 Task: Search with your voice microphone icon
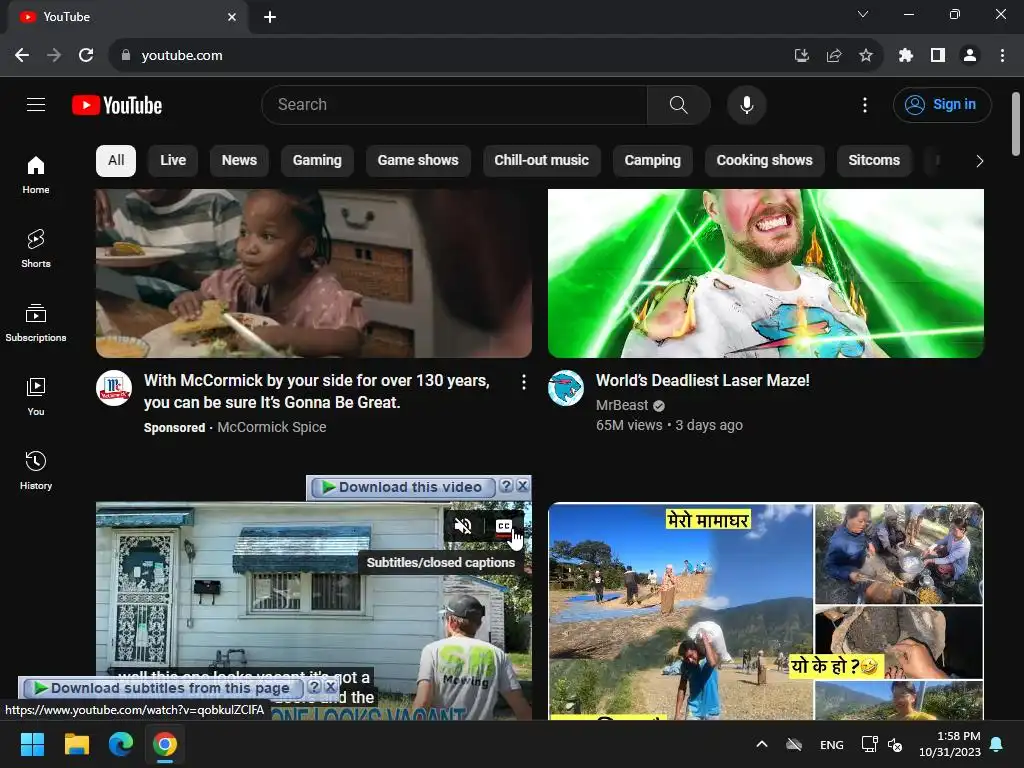[x=746, y=104]
